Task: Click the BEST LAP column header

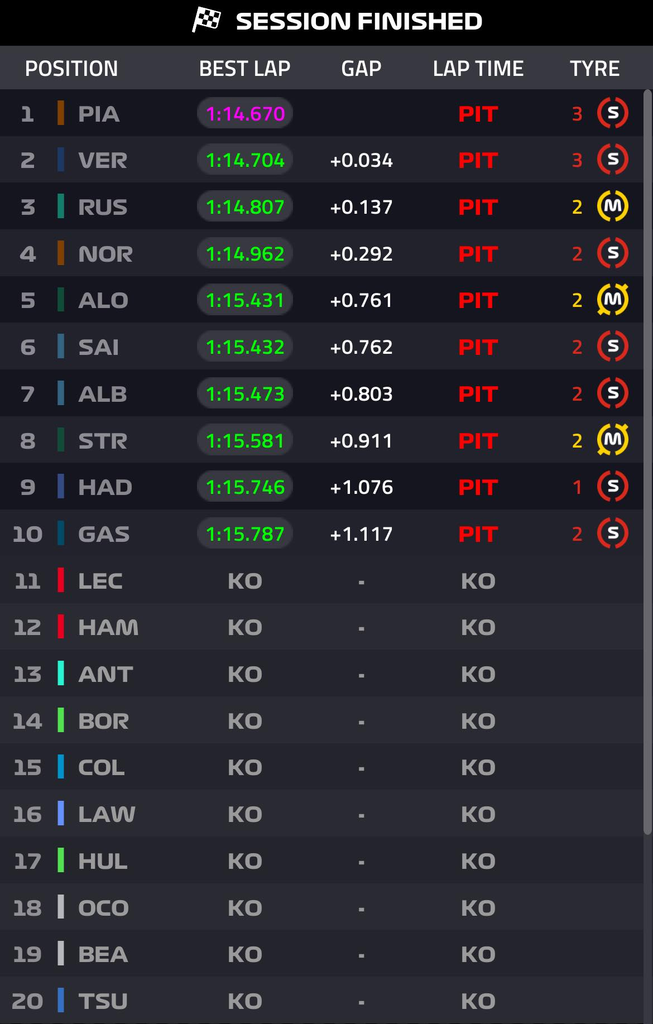Action: [x=245, y=69]
